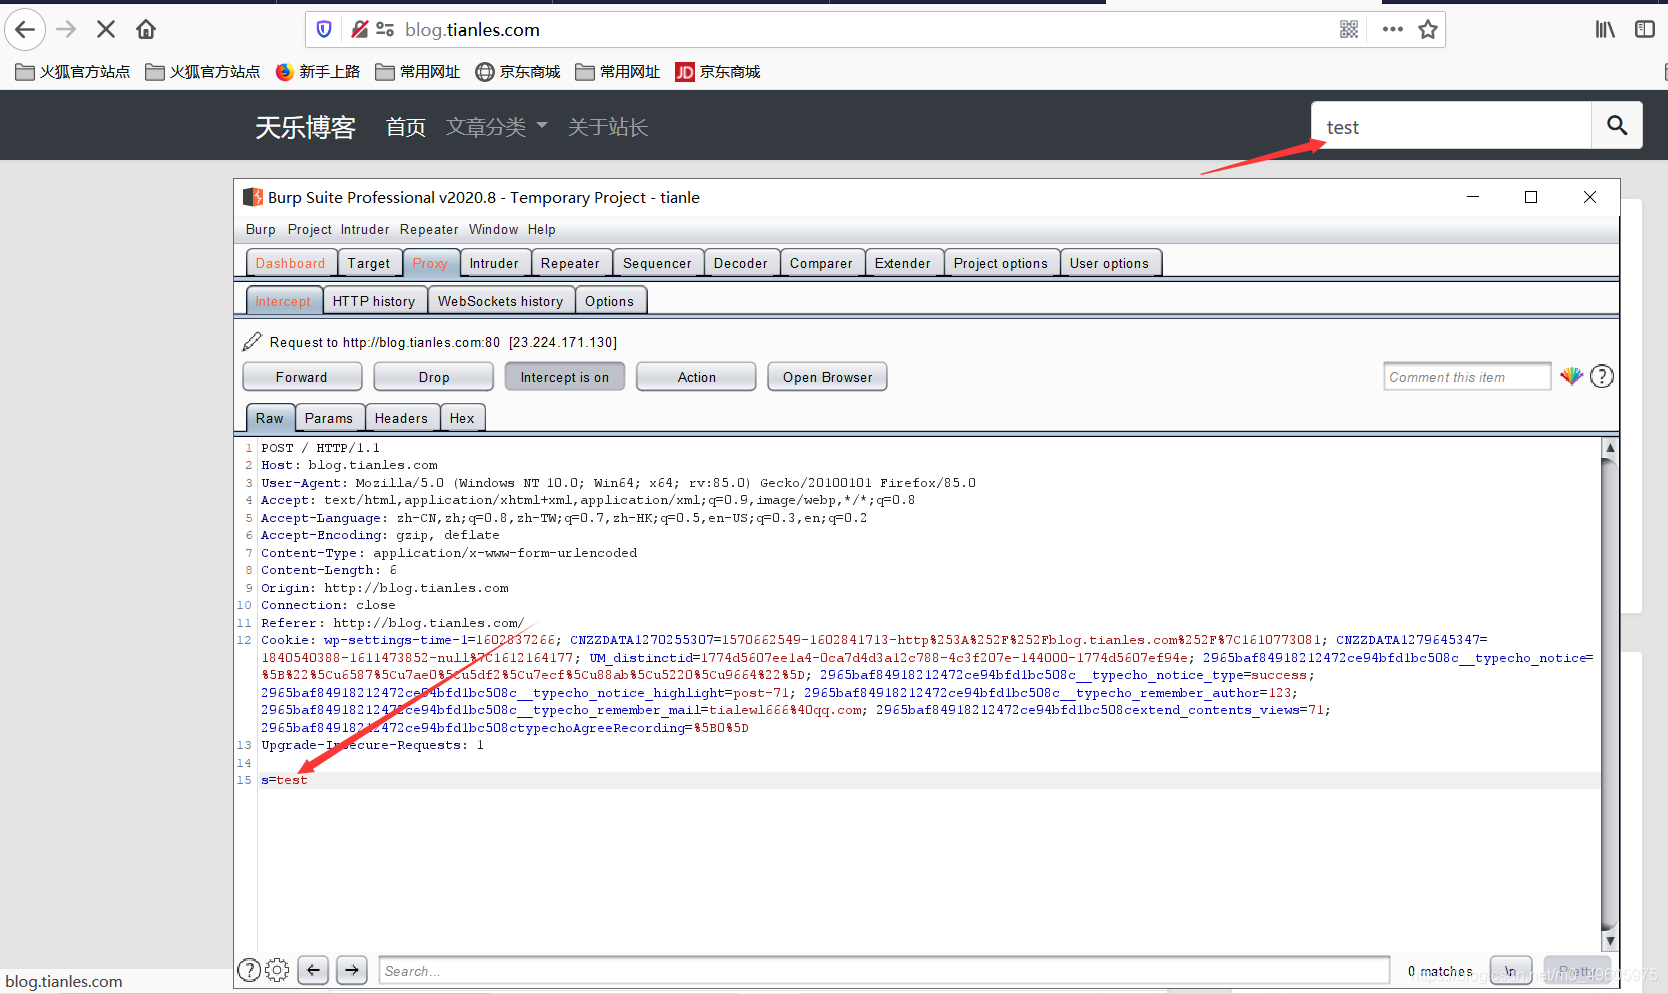1668x994 pixels.
Task: Open page actions three-dot menu
Action: pyautogui.click(x=1393, y=29)
